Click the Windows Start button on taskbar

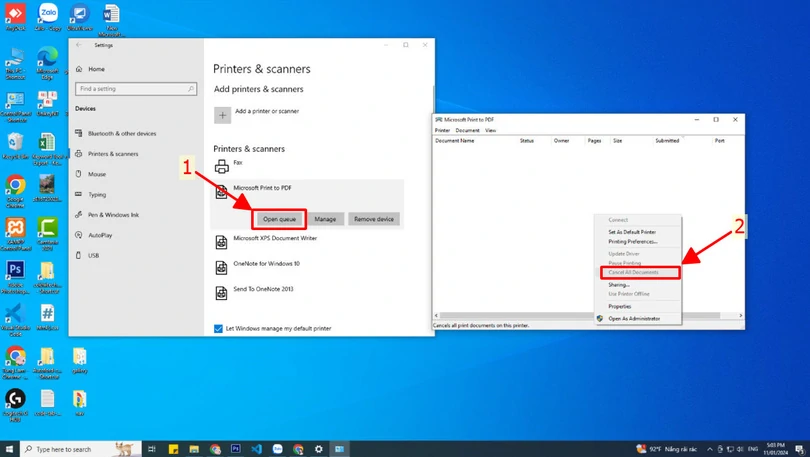click(10, 449)
